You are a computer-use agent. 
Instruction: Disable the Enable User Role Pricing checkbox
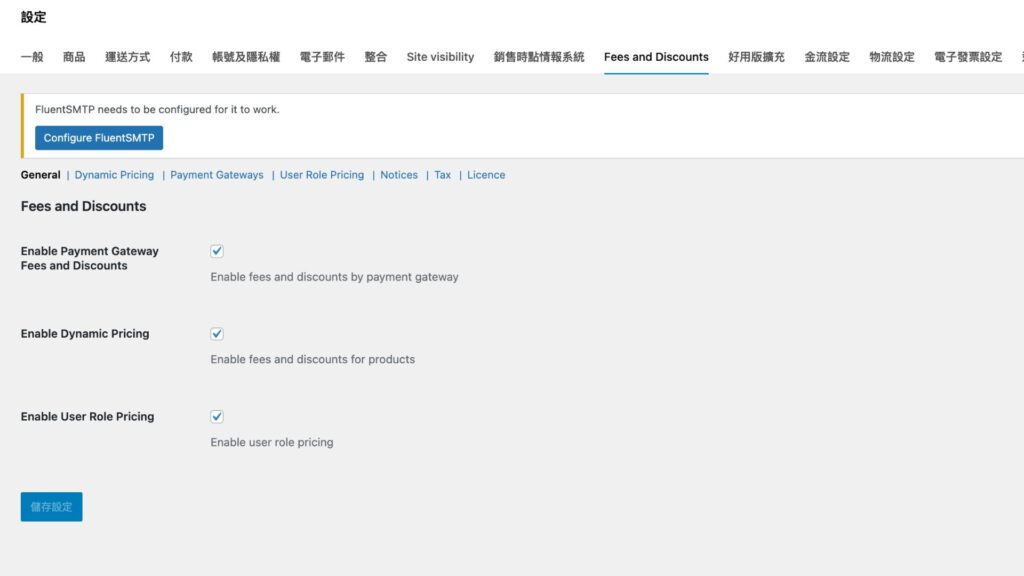[217, 417]
